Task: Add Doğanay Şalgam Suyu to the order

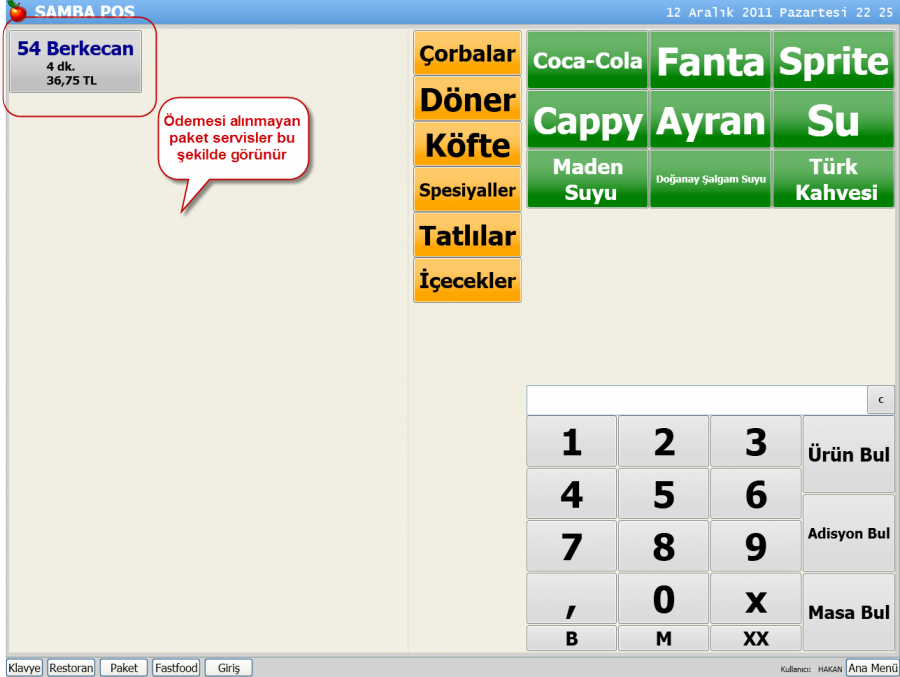Action: pos(711,179)
